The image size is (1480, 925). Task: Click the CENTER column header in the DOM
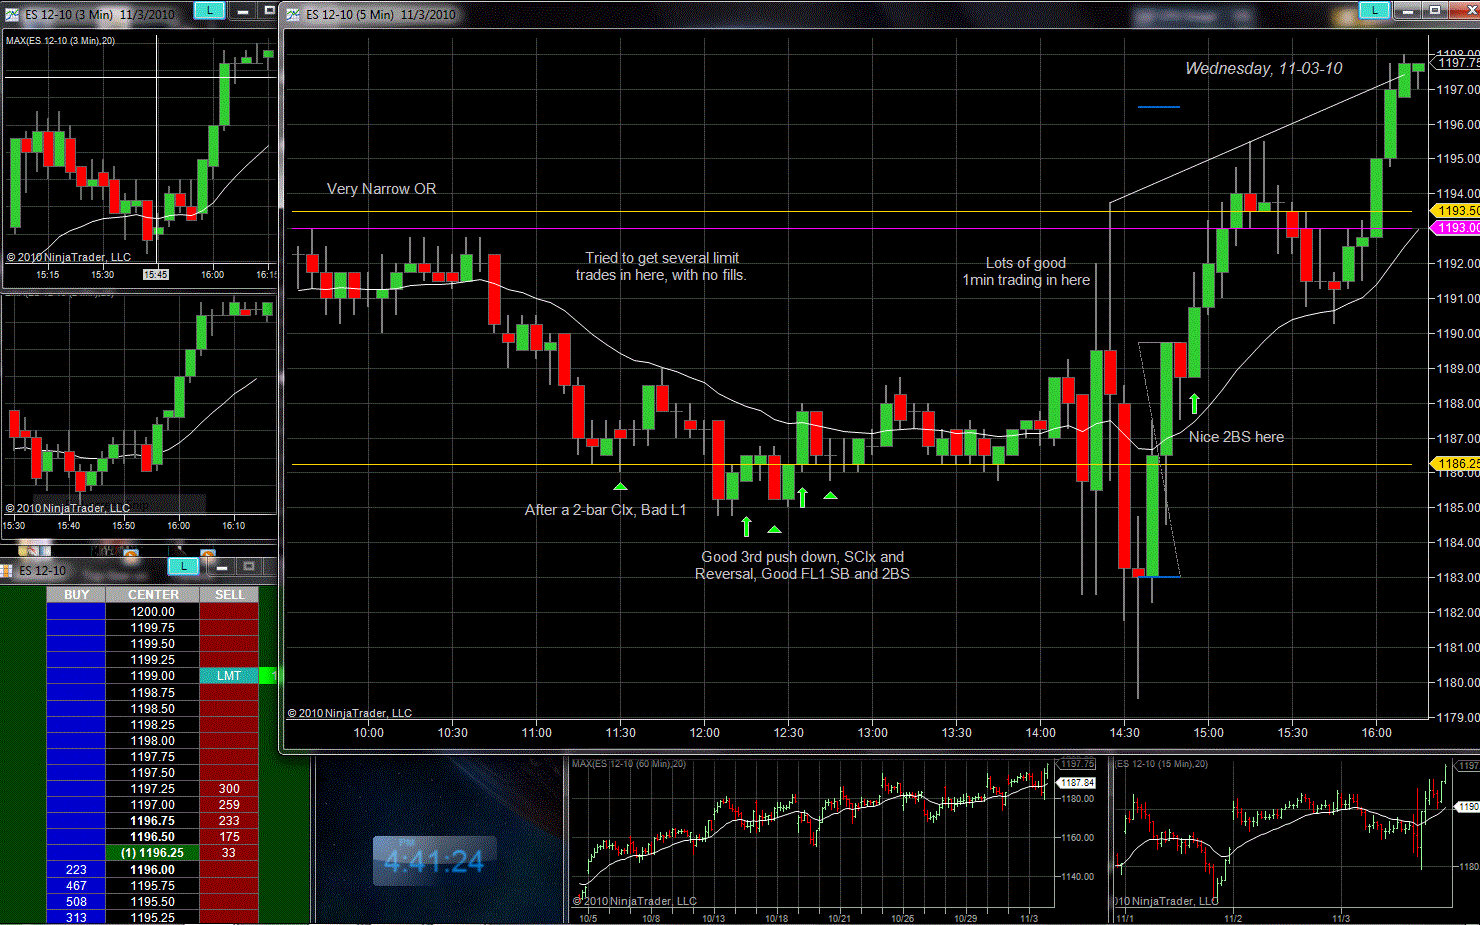(152, 595)
